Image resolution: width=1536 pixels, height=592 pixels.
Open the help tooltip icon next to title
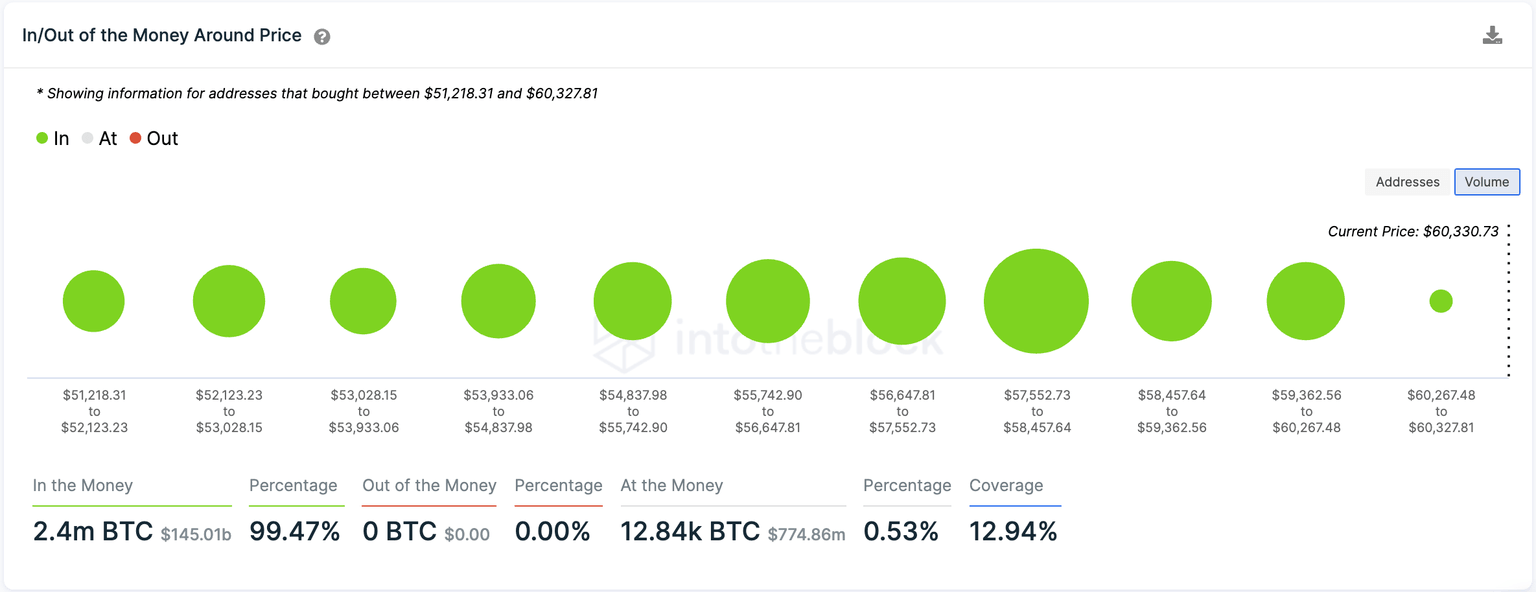pyautogui.click(x=322, y=35)
